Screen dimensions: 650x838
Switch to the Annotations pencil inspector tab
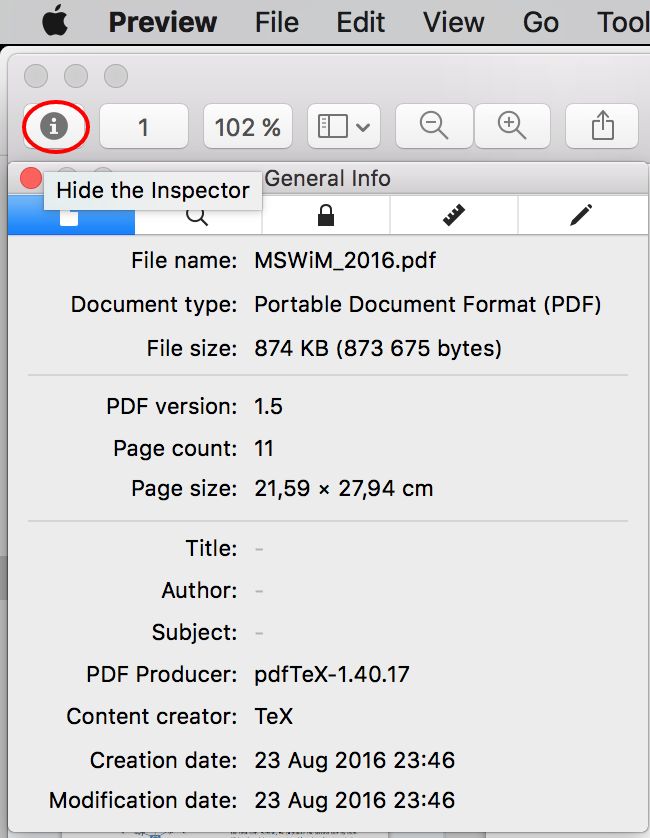(x=582, y=215)
